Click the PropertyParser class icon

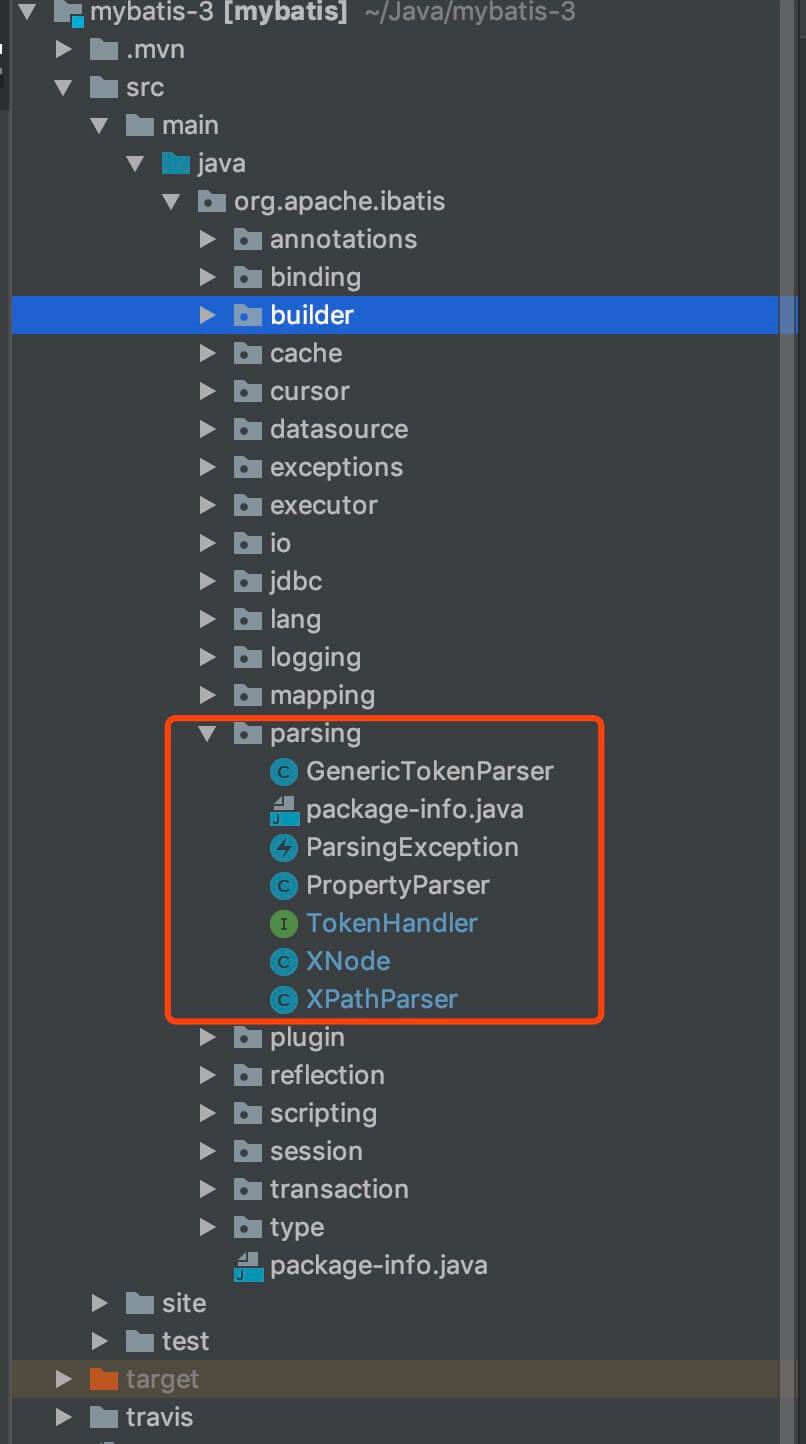point(284,885)
